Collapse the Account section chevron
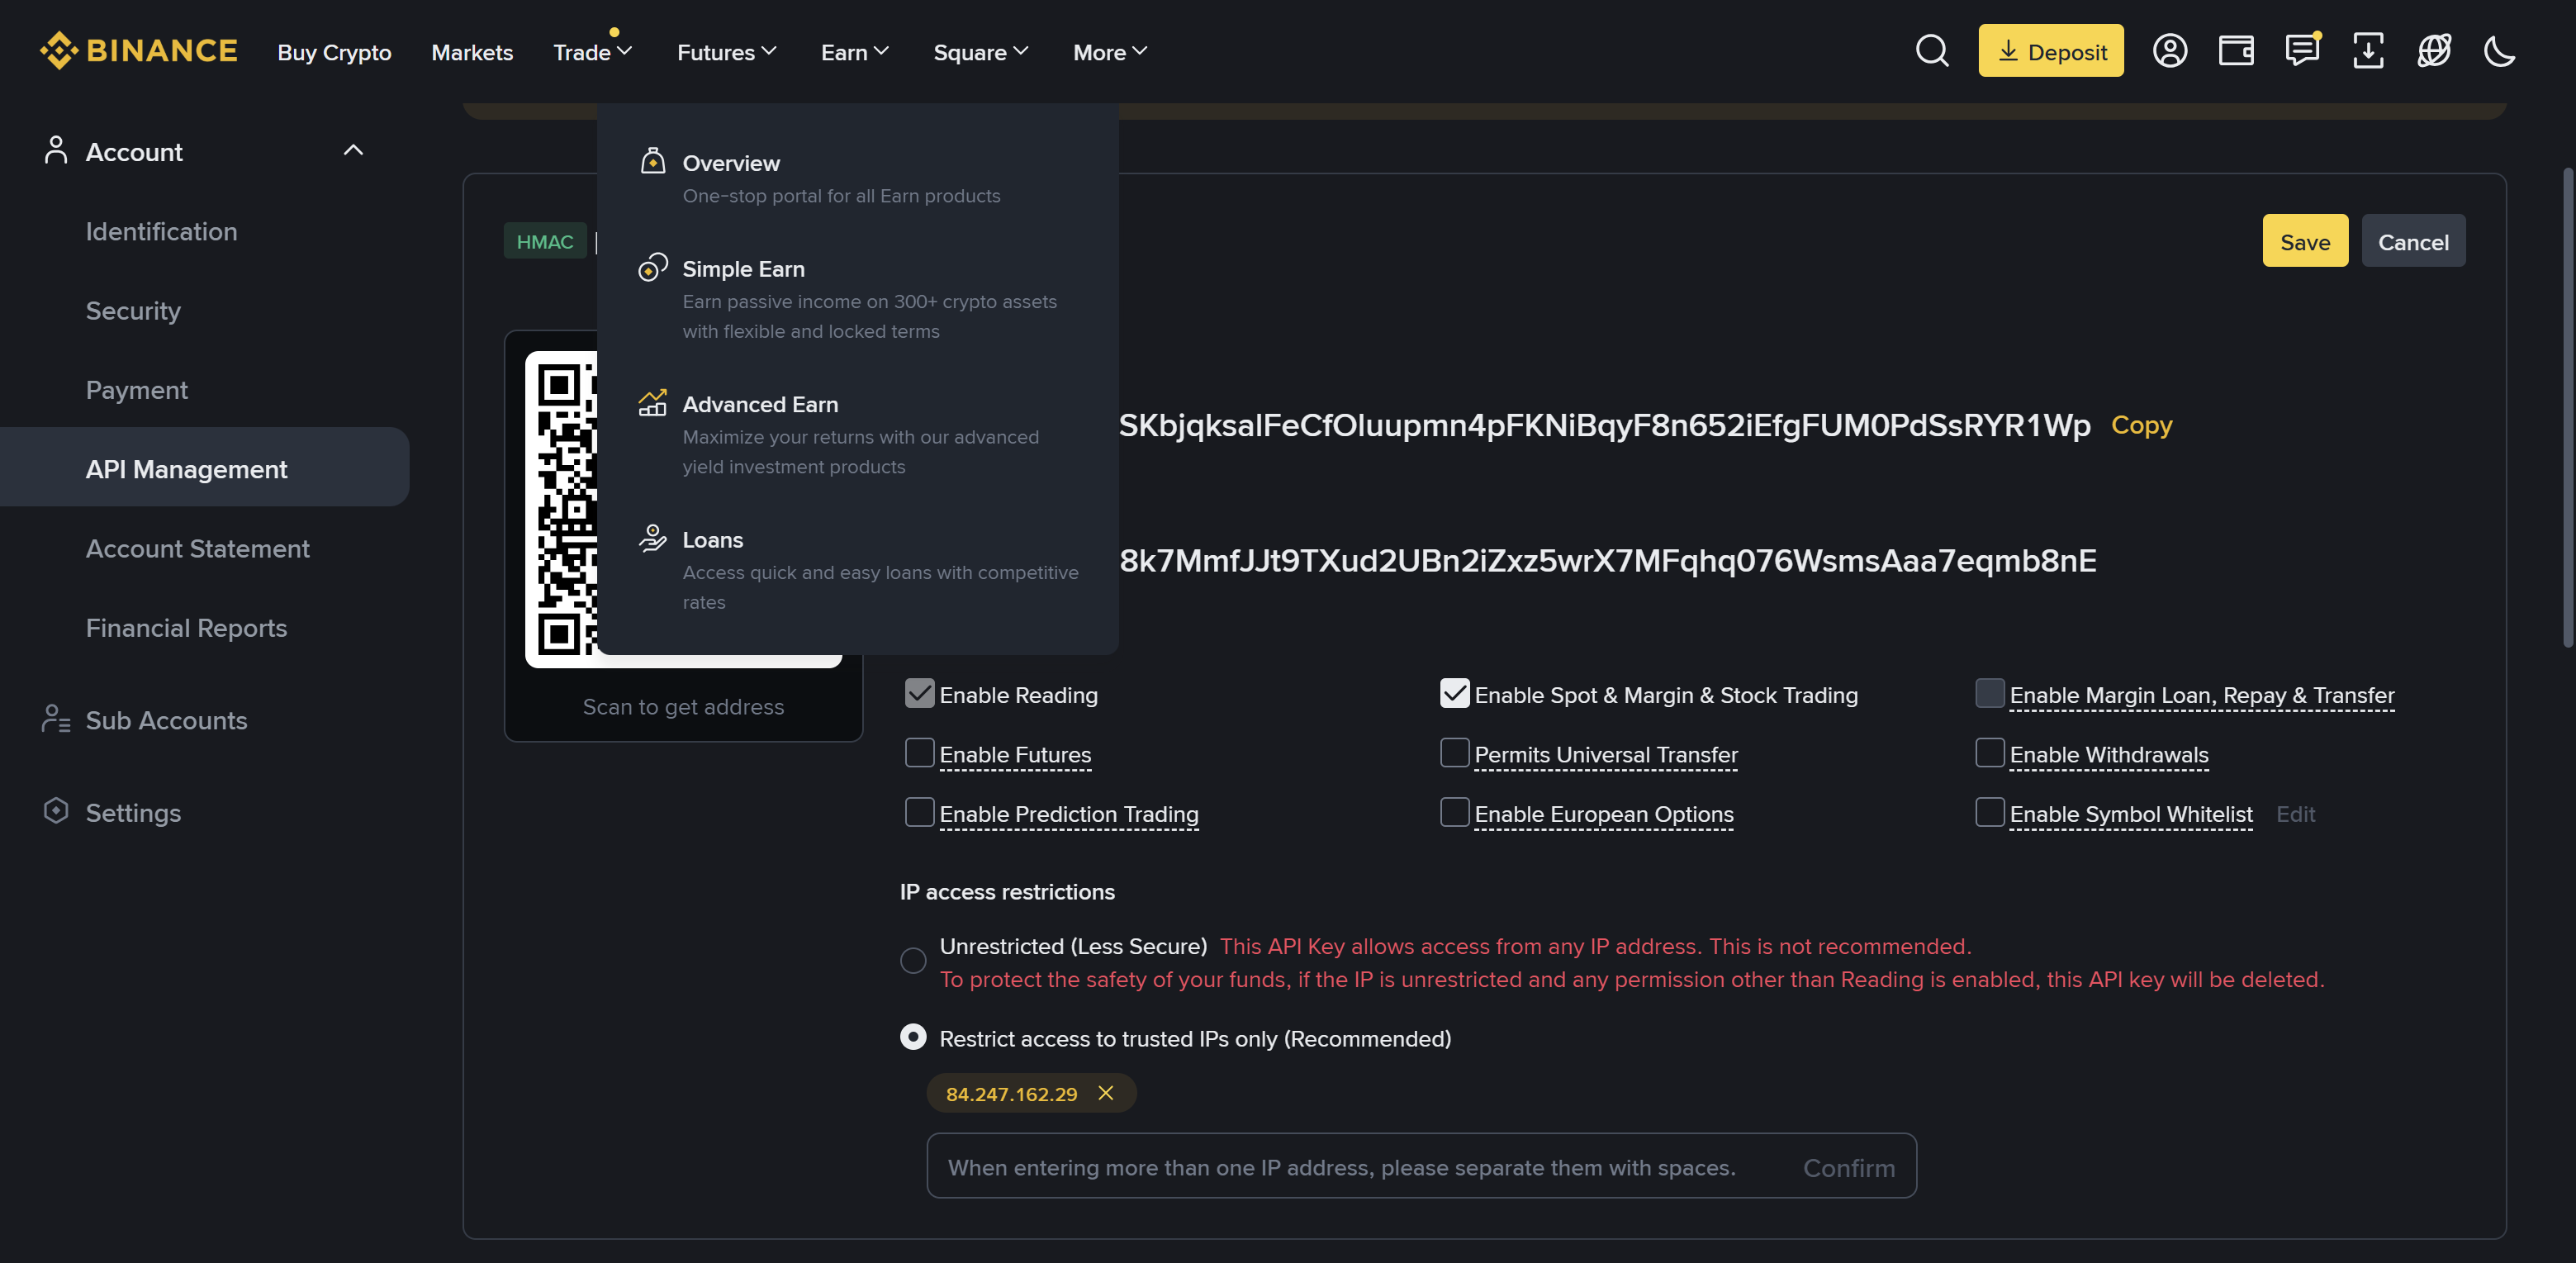2576x1263 pixels. tap(353, 150)
